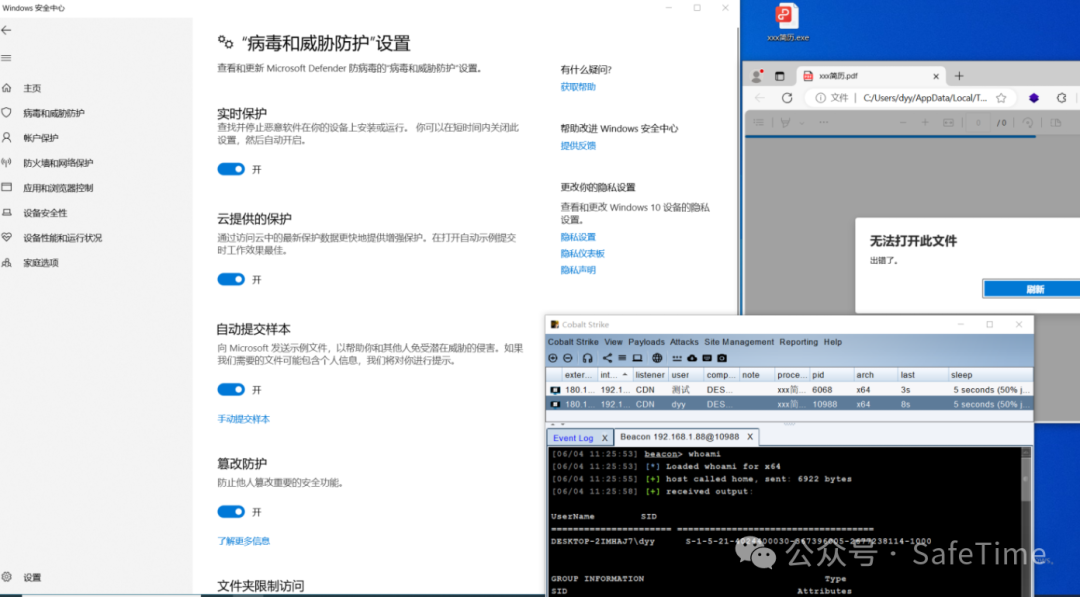Open the icon left of the camera in Cobalt Strike
The width and height of the screenshot is (1080, 597).
707,358
